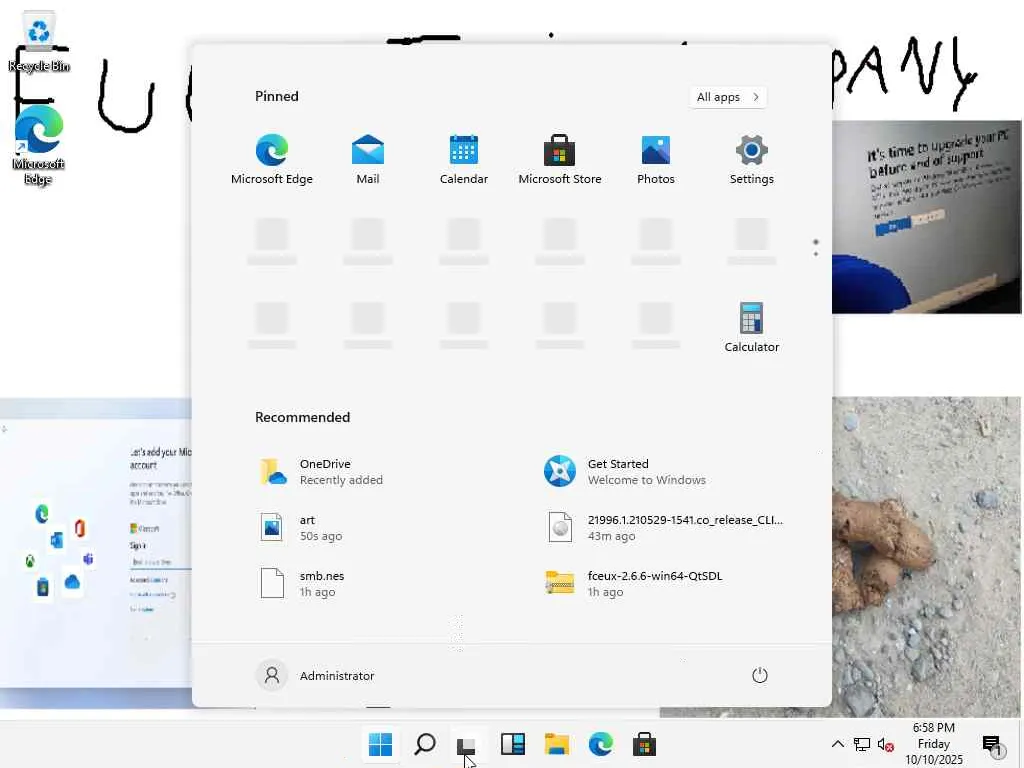Click the muted volume tray icon
The height and width of the screenshot is (768, 1024).
pyautogui.click(x=886, y=744)
